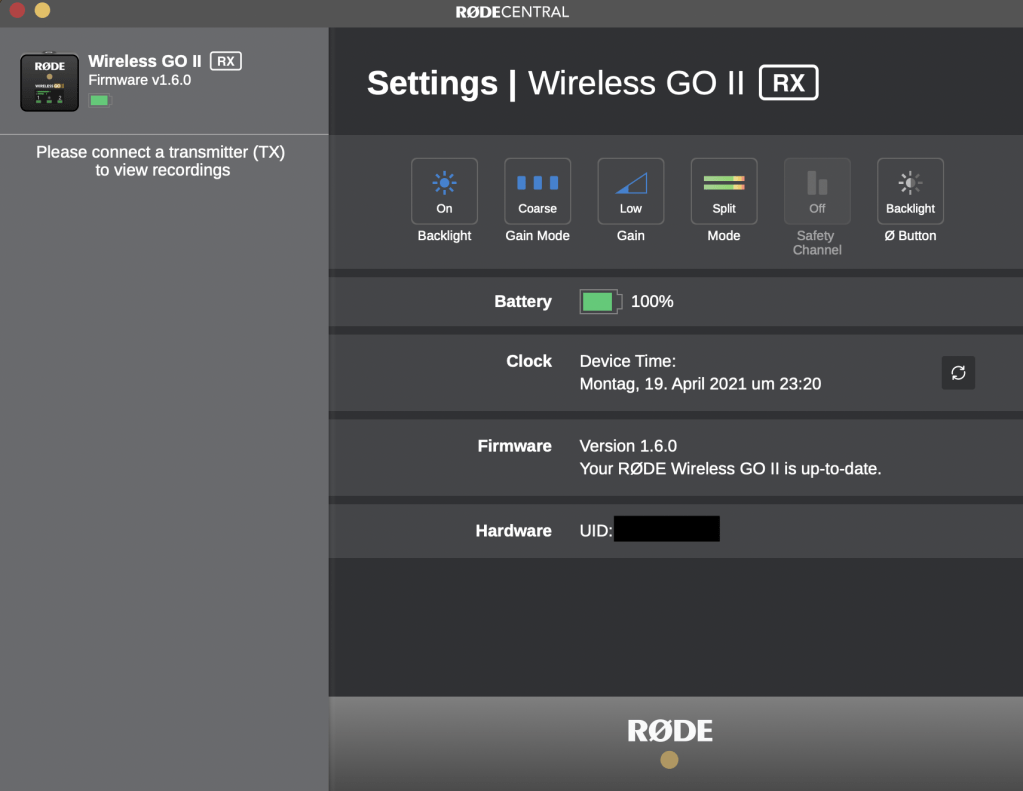Click the small battery indicator in sidebar
The image size is (1023, 791).
pyautogui.click(x=100, y=100)
